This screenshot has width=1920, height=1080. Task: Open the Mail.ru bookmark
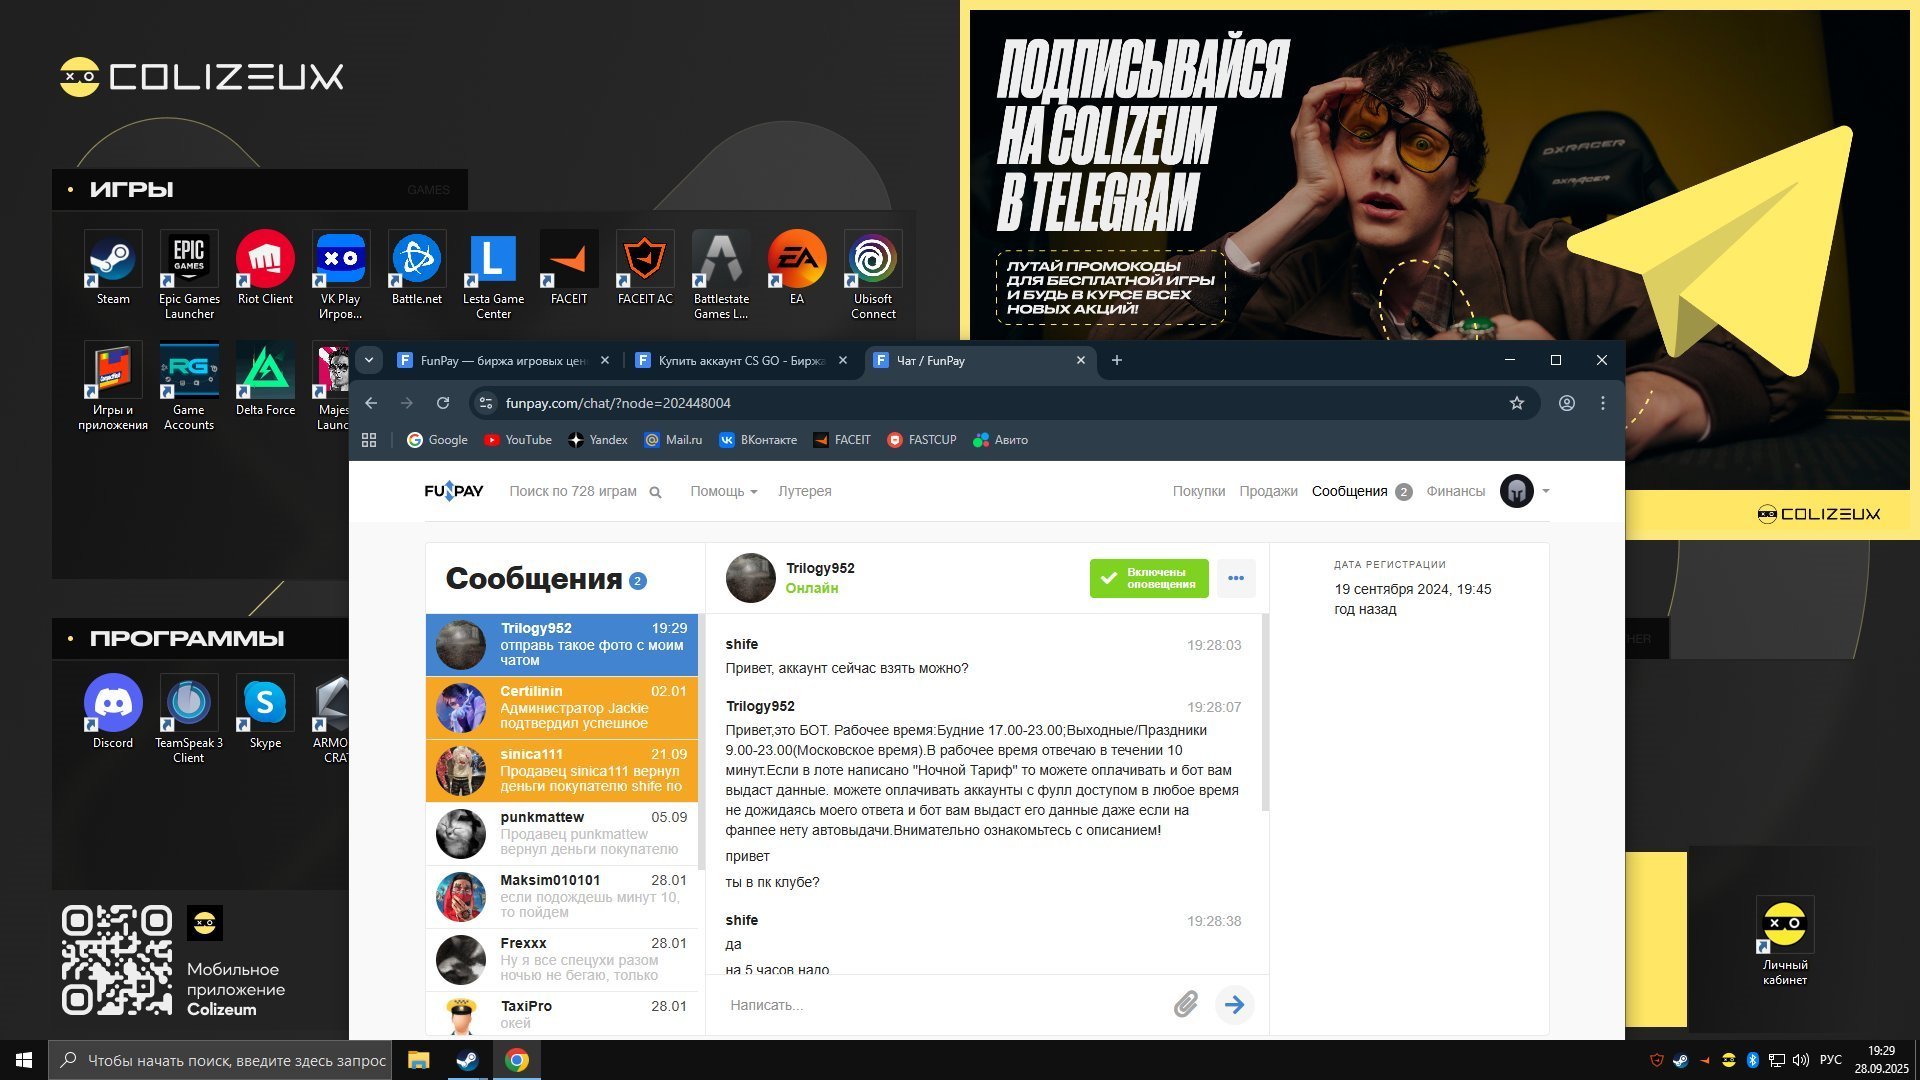coord(673,440)
